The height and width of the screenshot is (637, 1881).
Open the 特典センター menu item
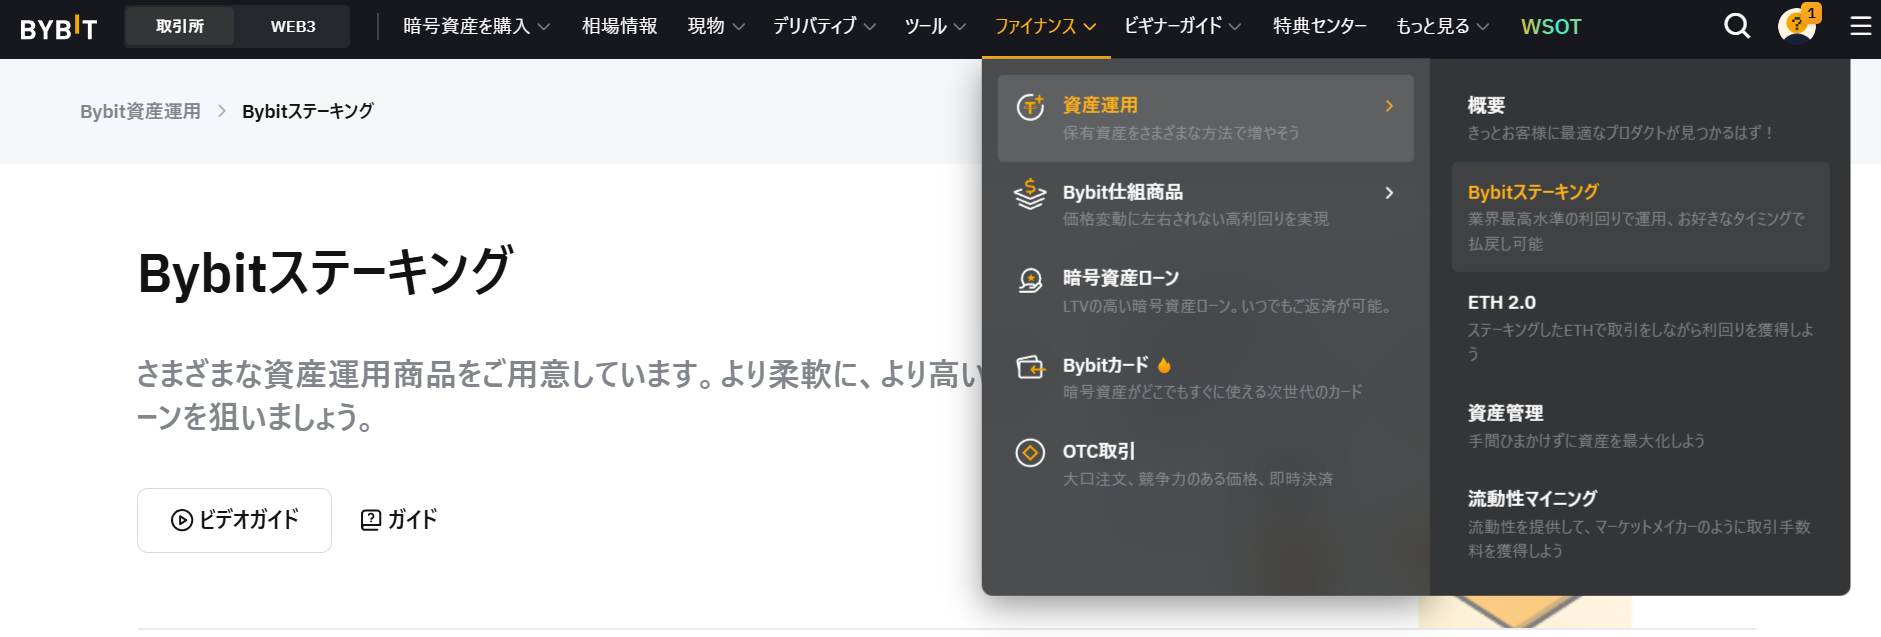[x=1320, y=26]
